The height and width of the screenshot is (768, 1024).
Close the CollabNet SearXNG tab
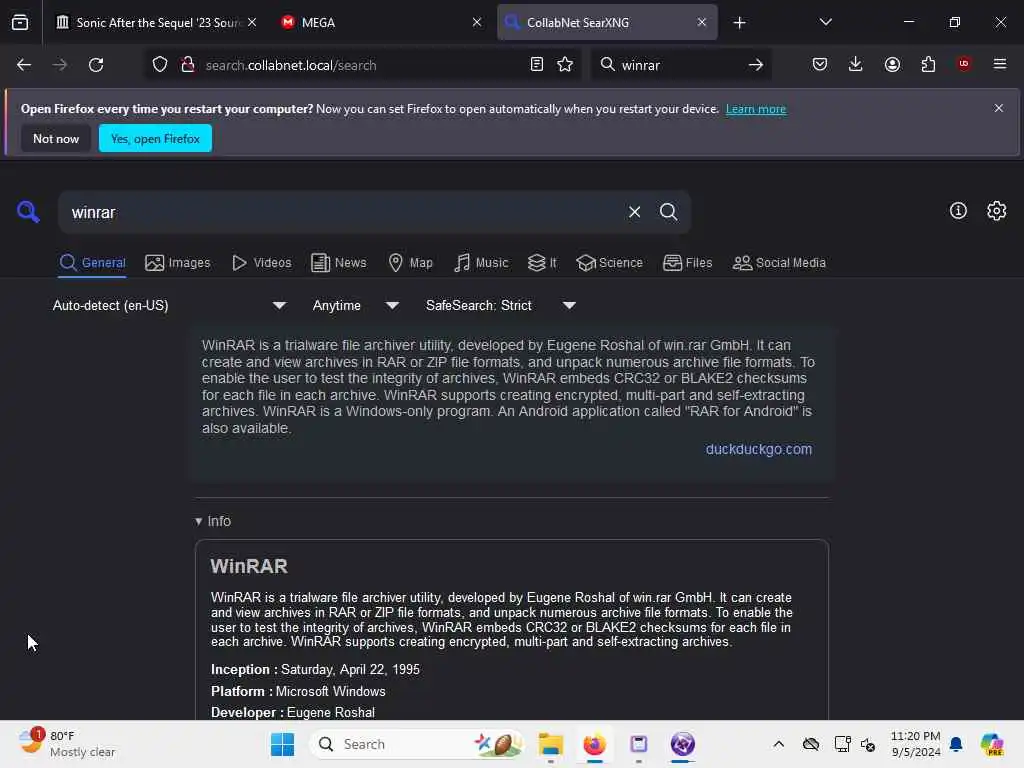(701, 22)
